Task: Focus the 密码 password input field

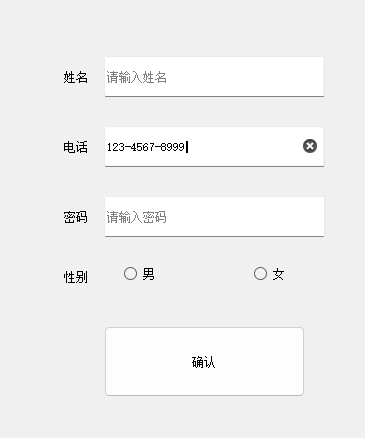Action: coord(214,217)
